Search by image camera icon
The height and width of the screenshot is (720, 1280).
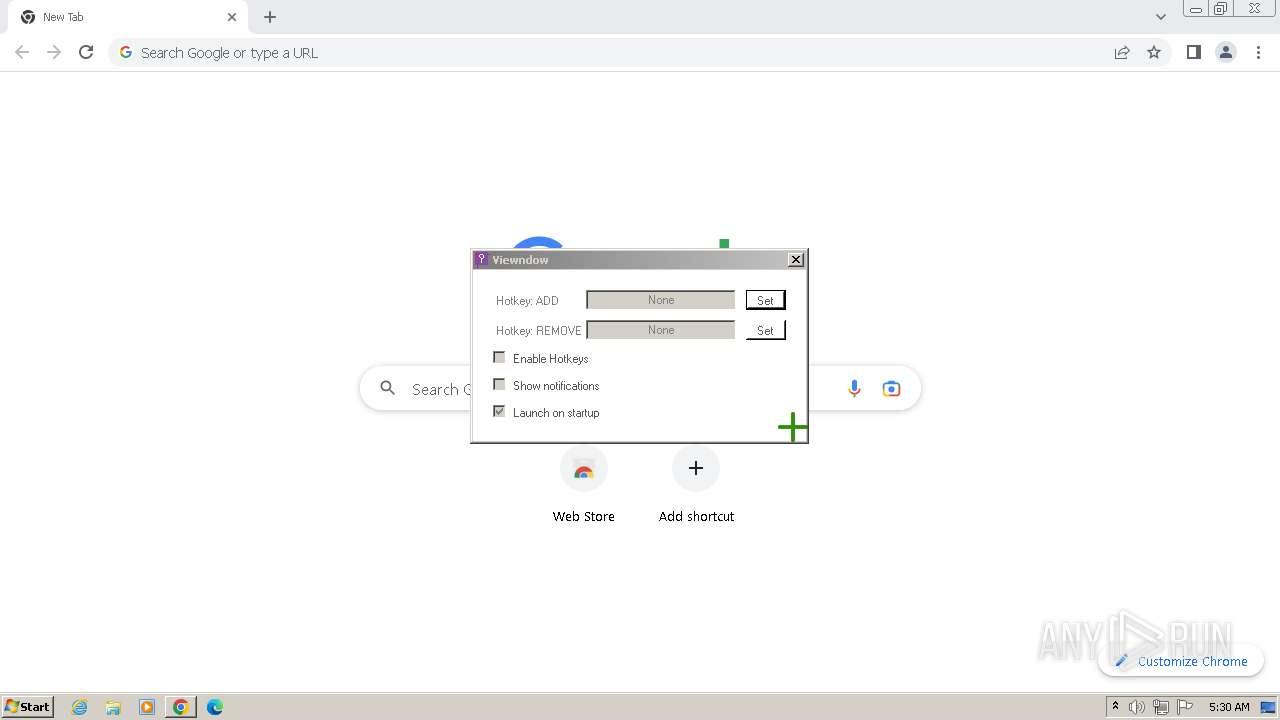tap(891, 388)
